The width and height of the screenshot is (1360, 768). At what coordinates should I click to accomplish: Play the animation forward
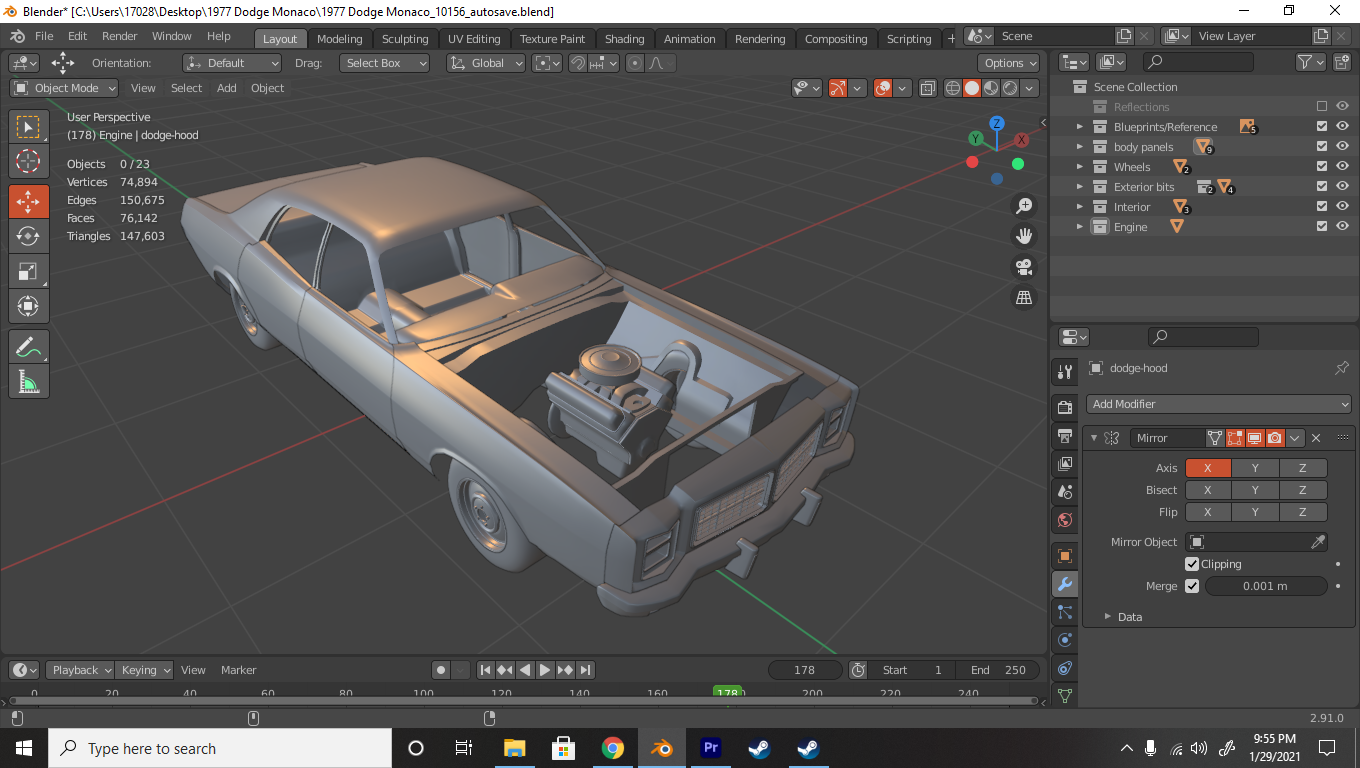point(545,670)
